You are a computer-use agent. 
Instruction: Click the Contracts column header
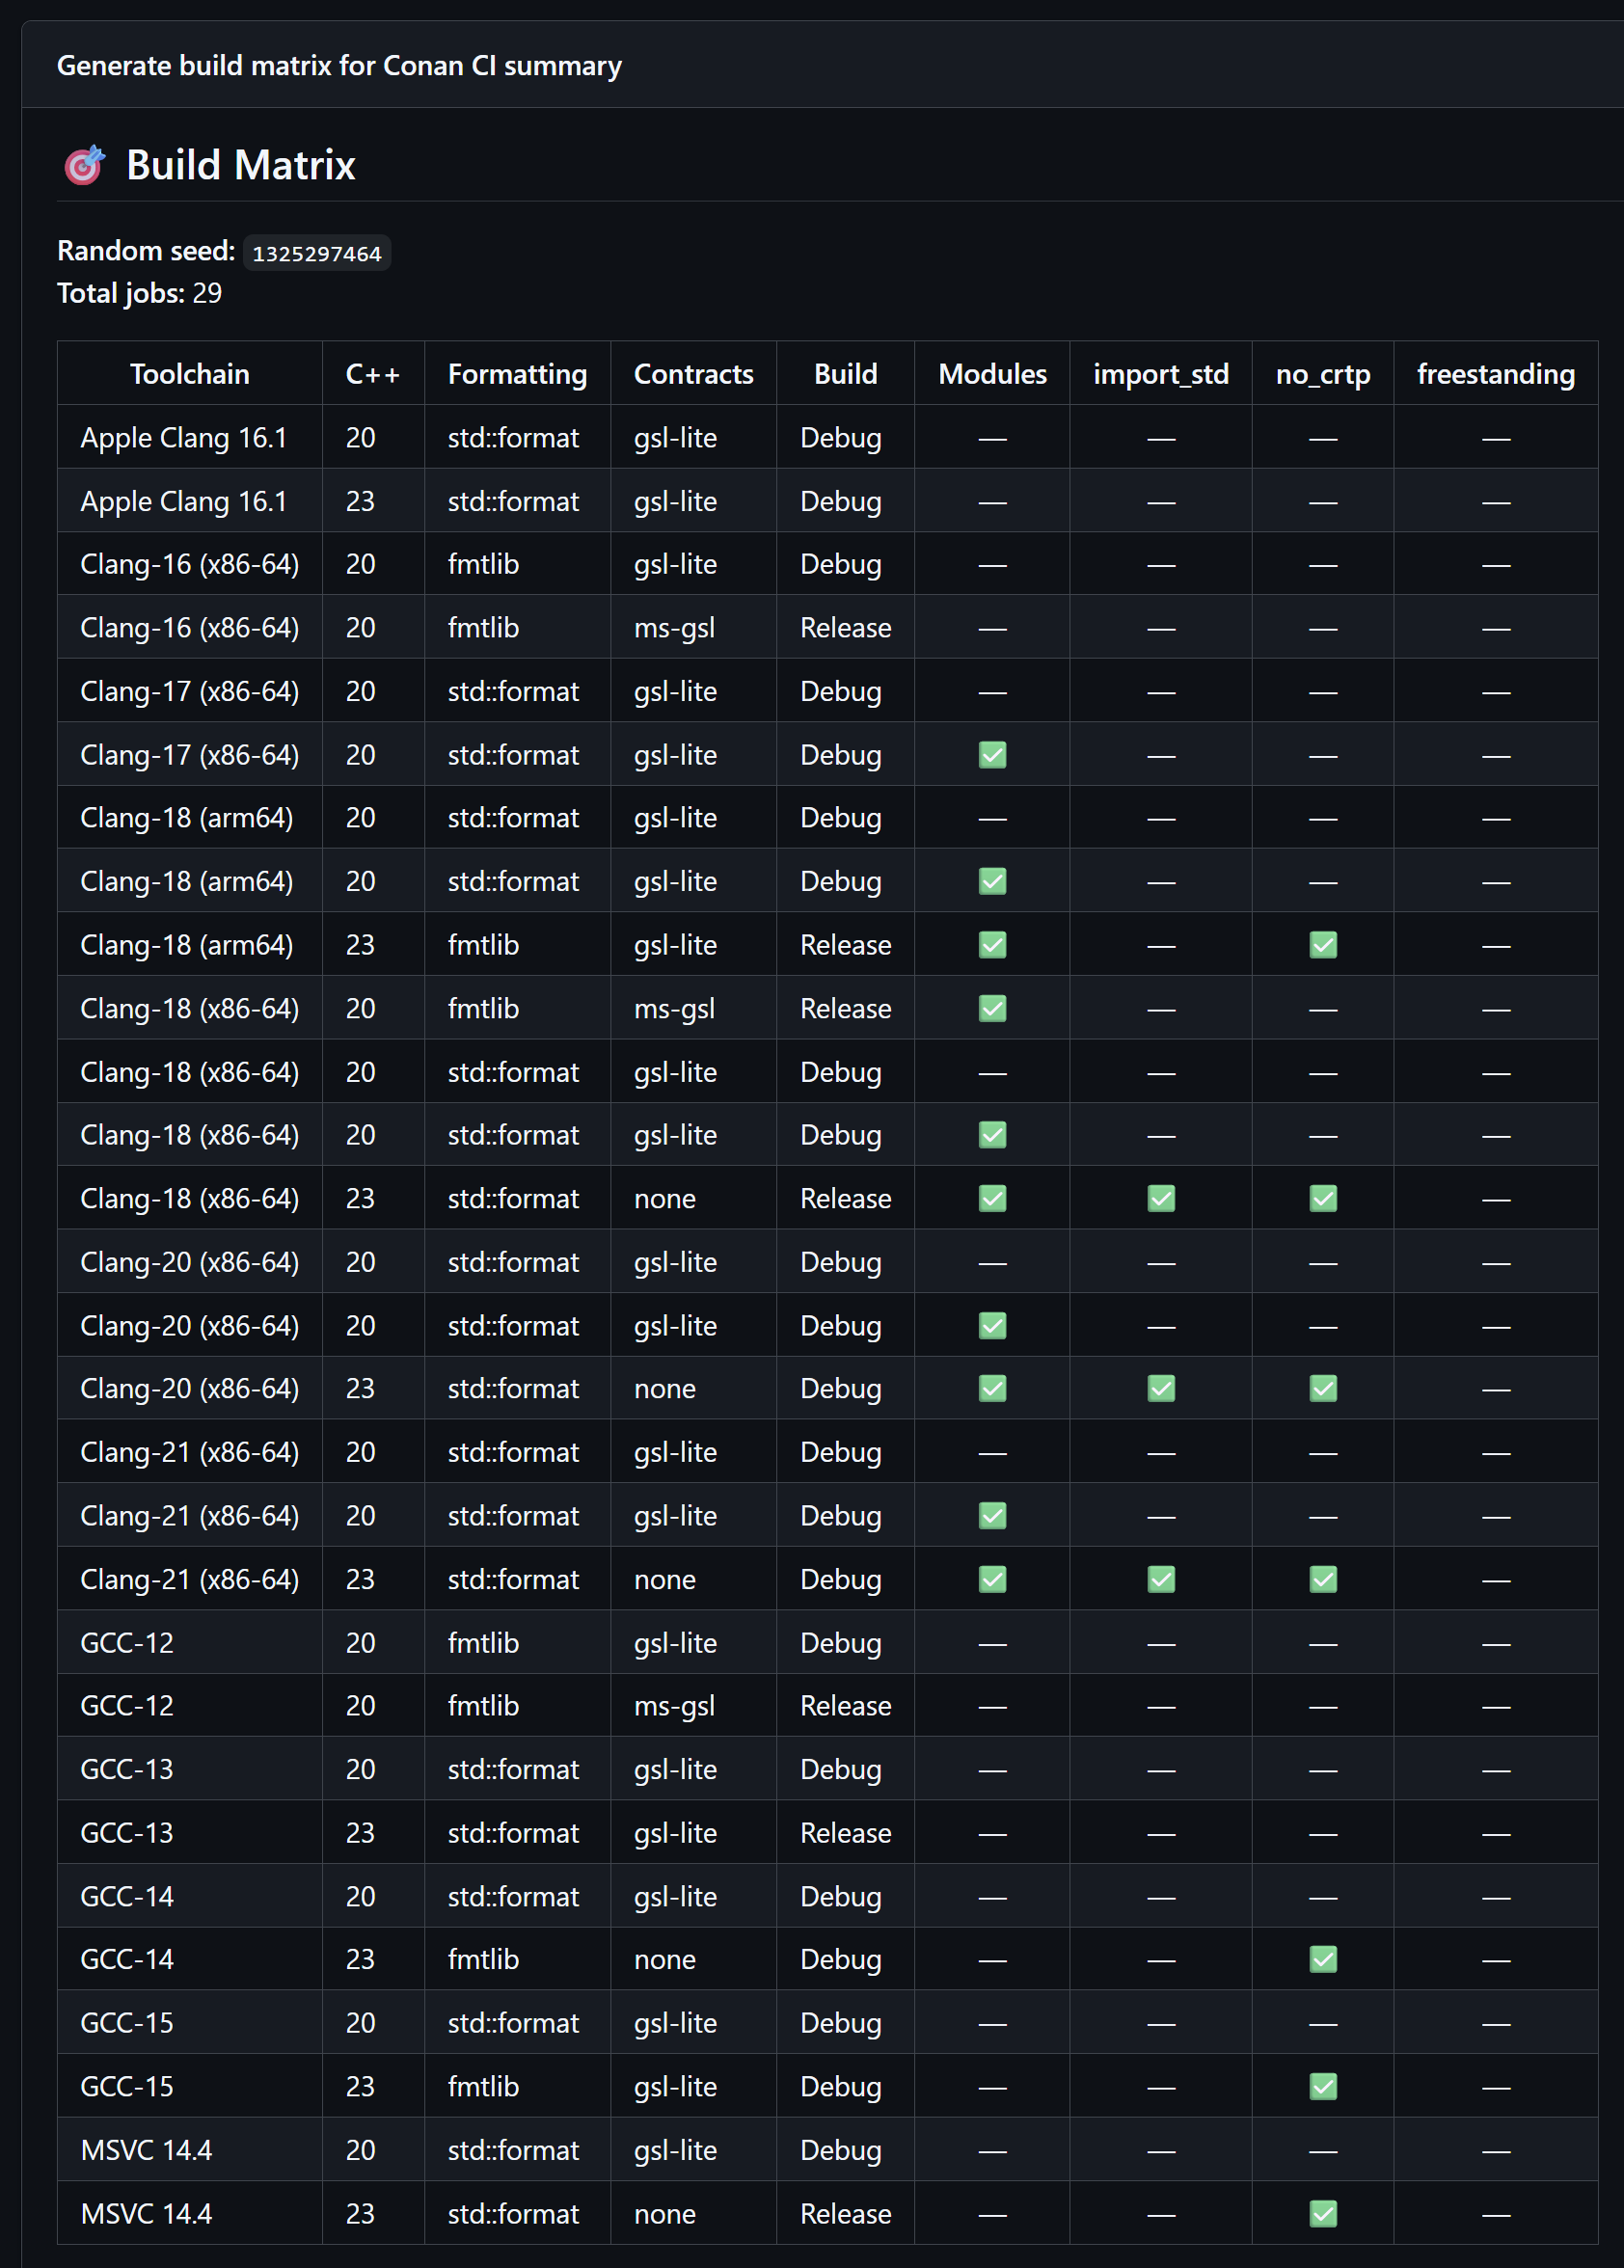click(x=693, y=374)
